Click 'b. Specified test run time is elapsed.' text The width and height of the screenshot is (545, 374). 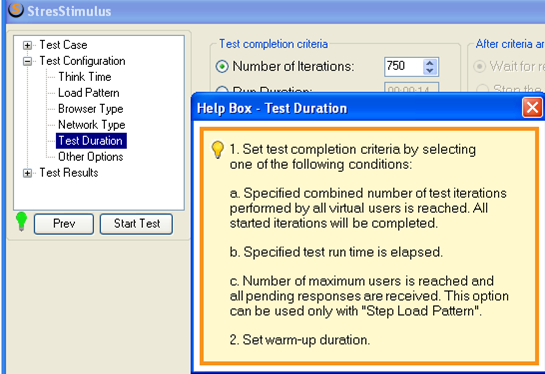coord(336,252)
